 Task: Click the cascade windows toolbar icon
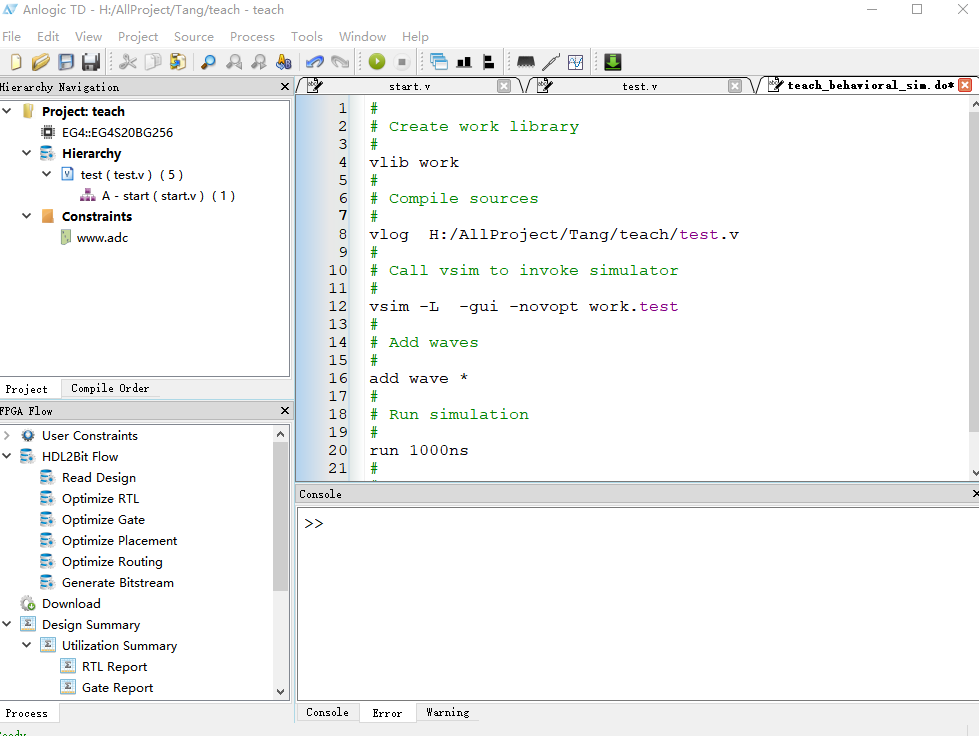coord(439,62)
